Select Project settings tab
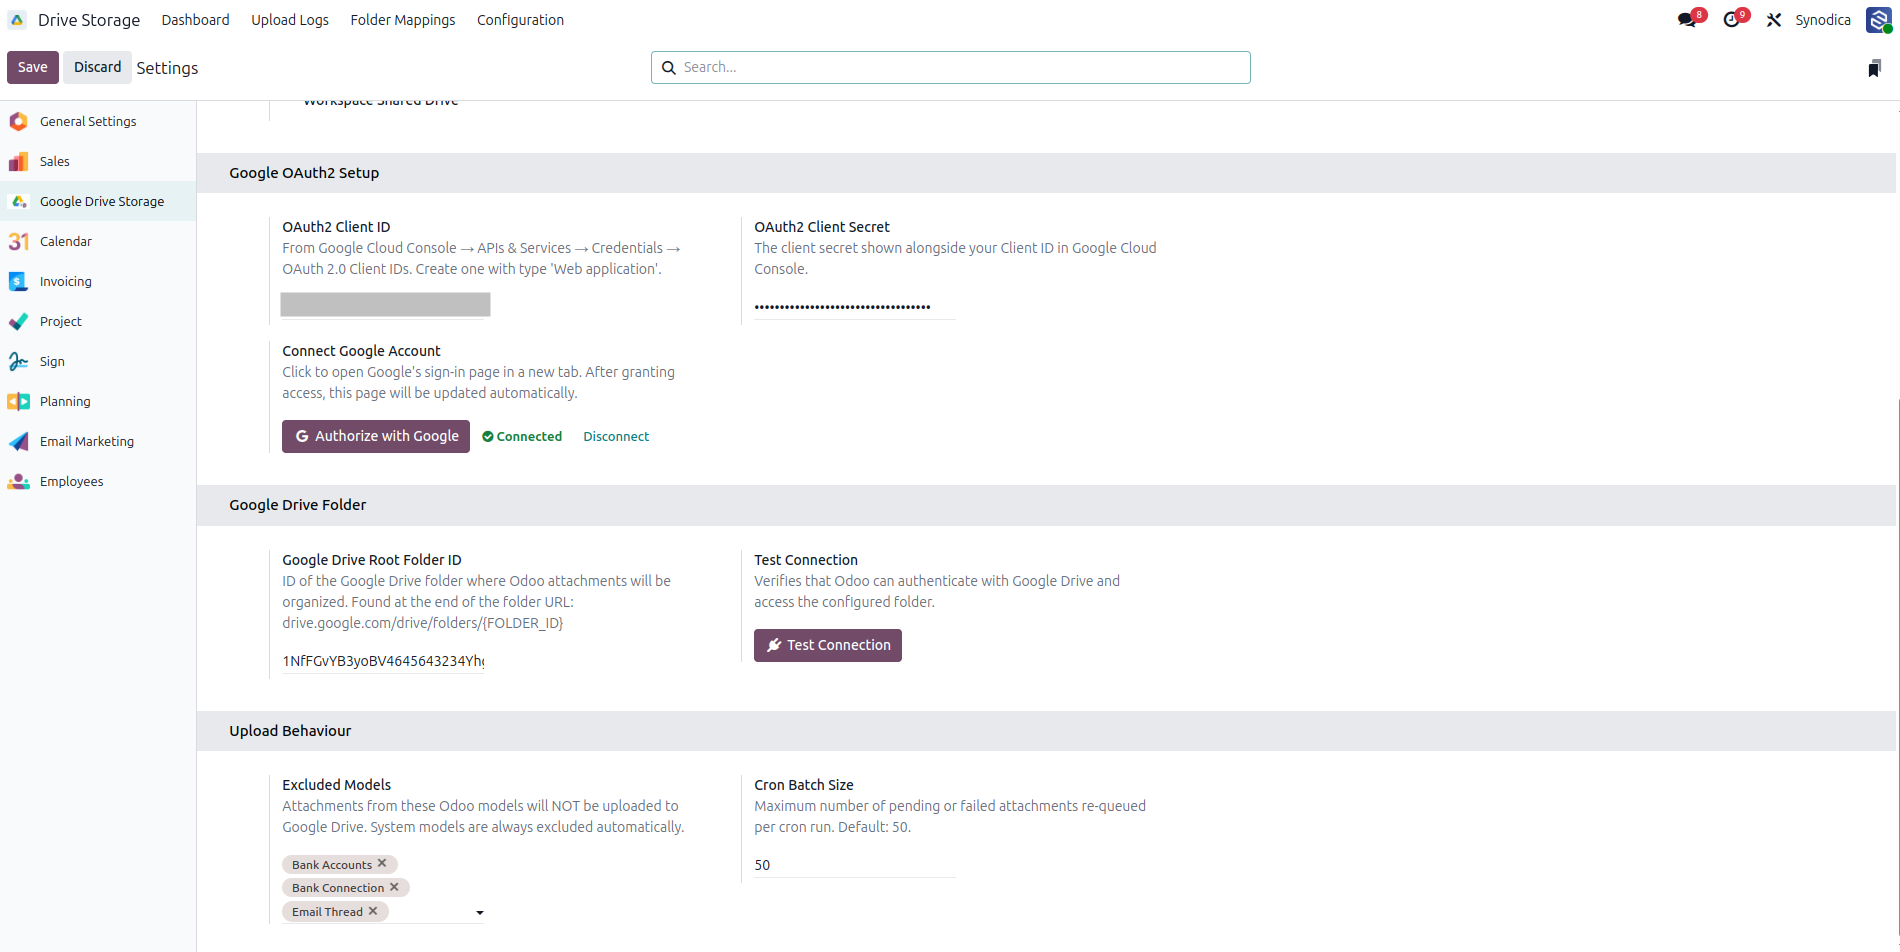The height and width of the screenshot is (952, 1900). (98, 321)
